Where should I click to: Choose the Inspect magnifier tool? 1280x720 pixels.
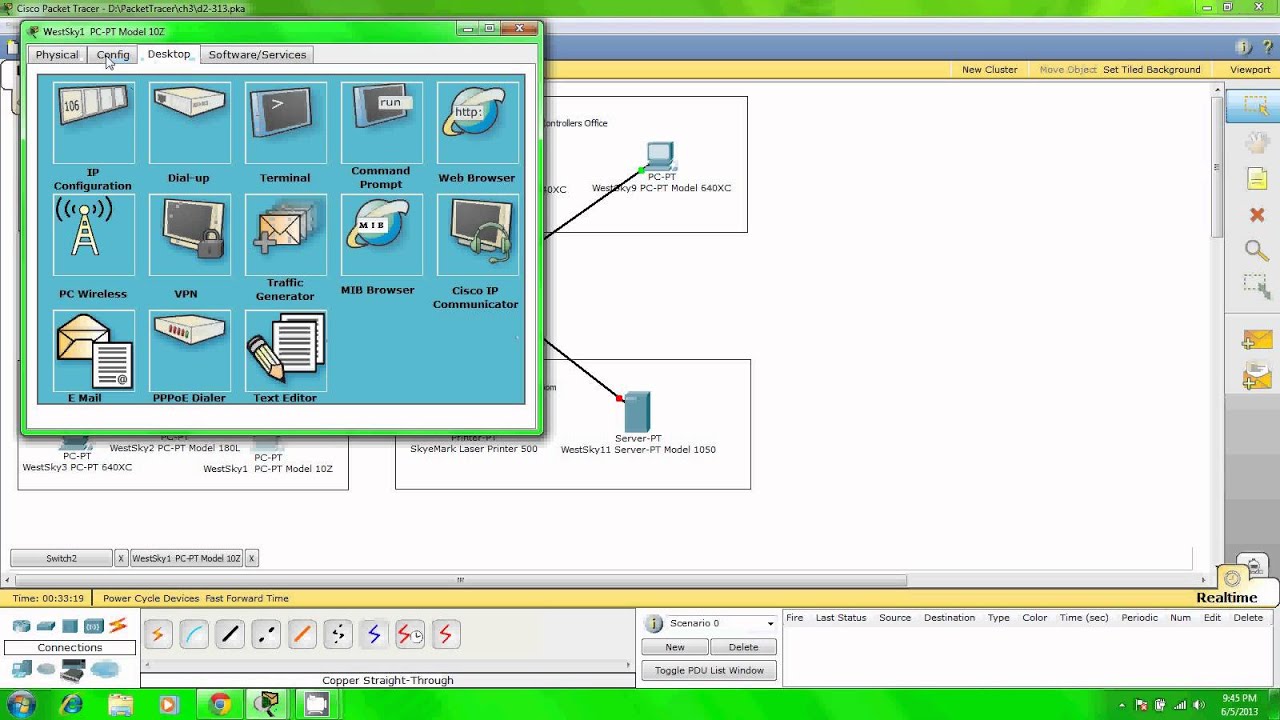tap(1256, 251)
